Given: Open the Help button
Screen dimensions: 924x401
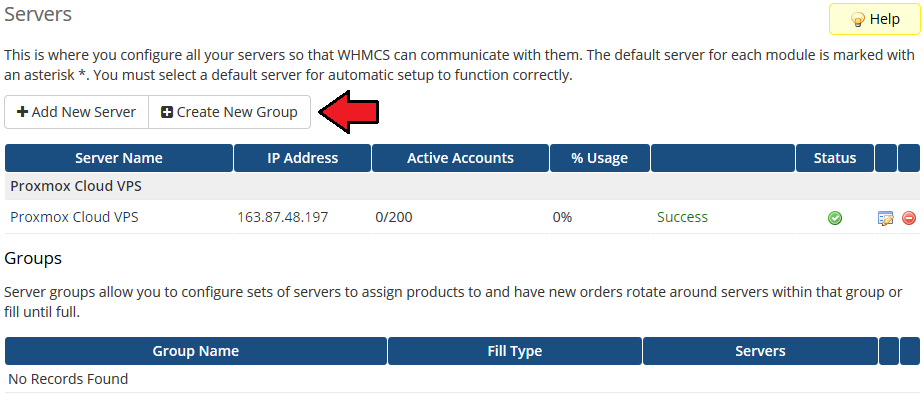Looking at the screenshot, I should pos(874,19).
